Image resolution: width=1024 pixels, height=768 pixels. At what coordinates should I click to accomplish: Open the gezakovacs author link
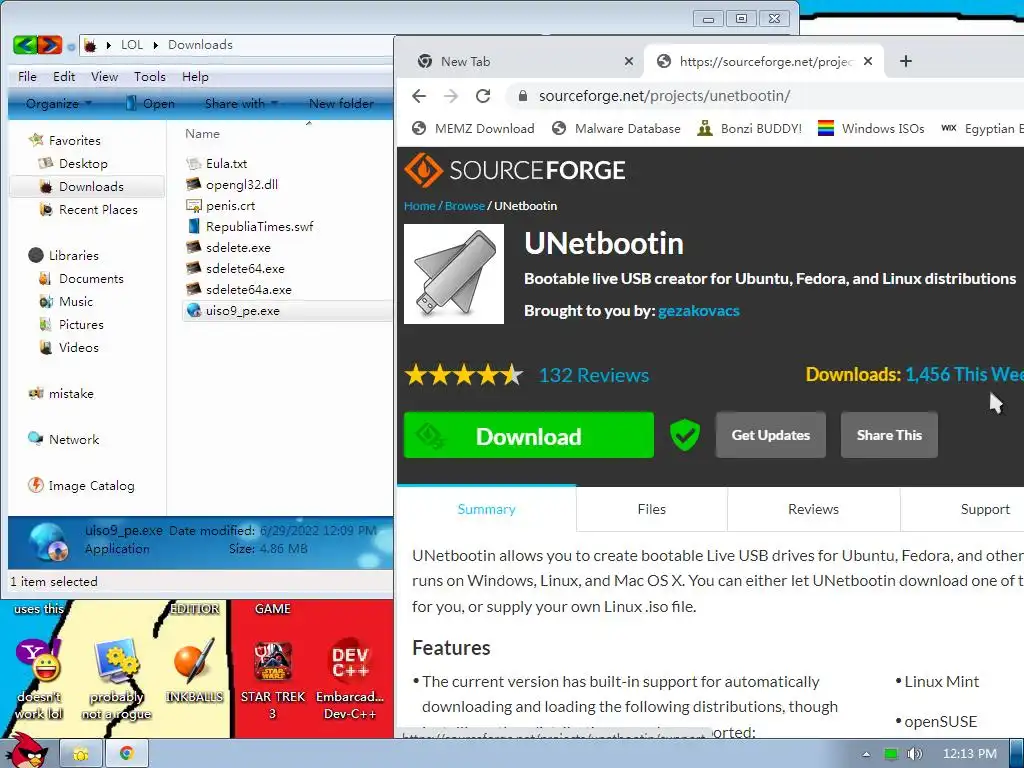[699, 311]
